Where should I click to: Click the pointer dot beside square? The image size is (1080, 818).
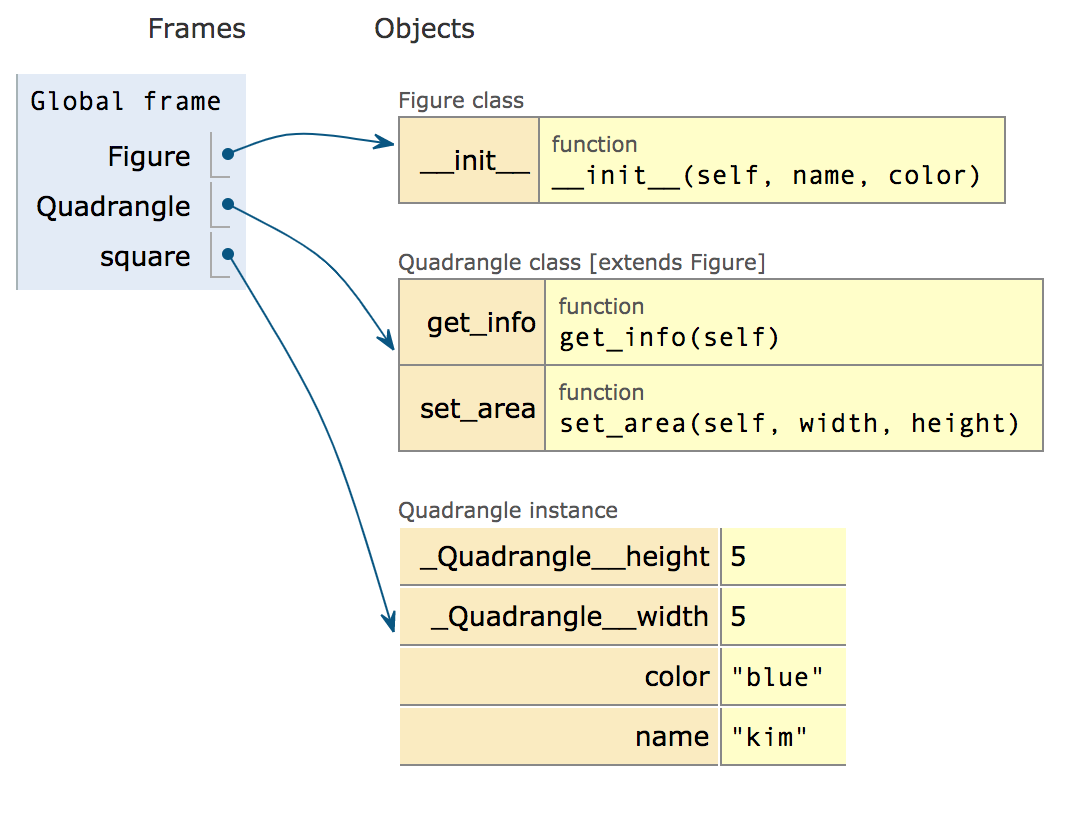(228, 254)
